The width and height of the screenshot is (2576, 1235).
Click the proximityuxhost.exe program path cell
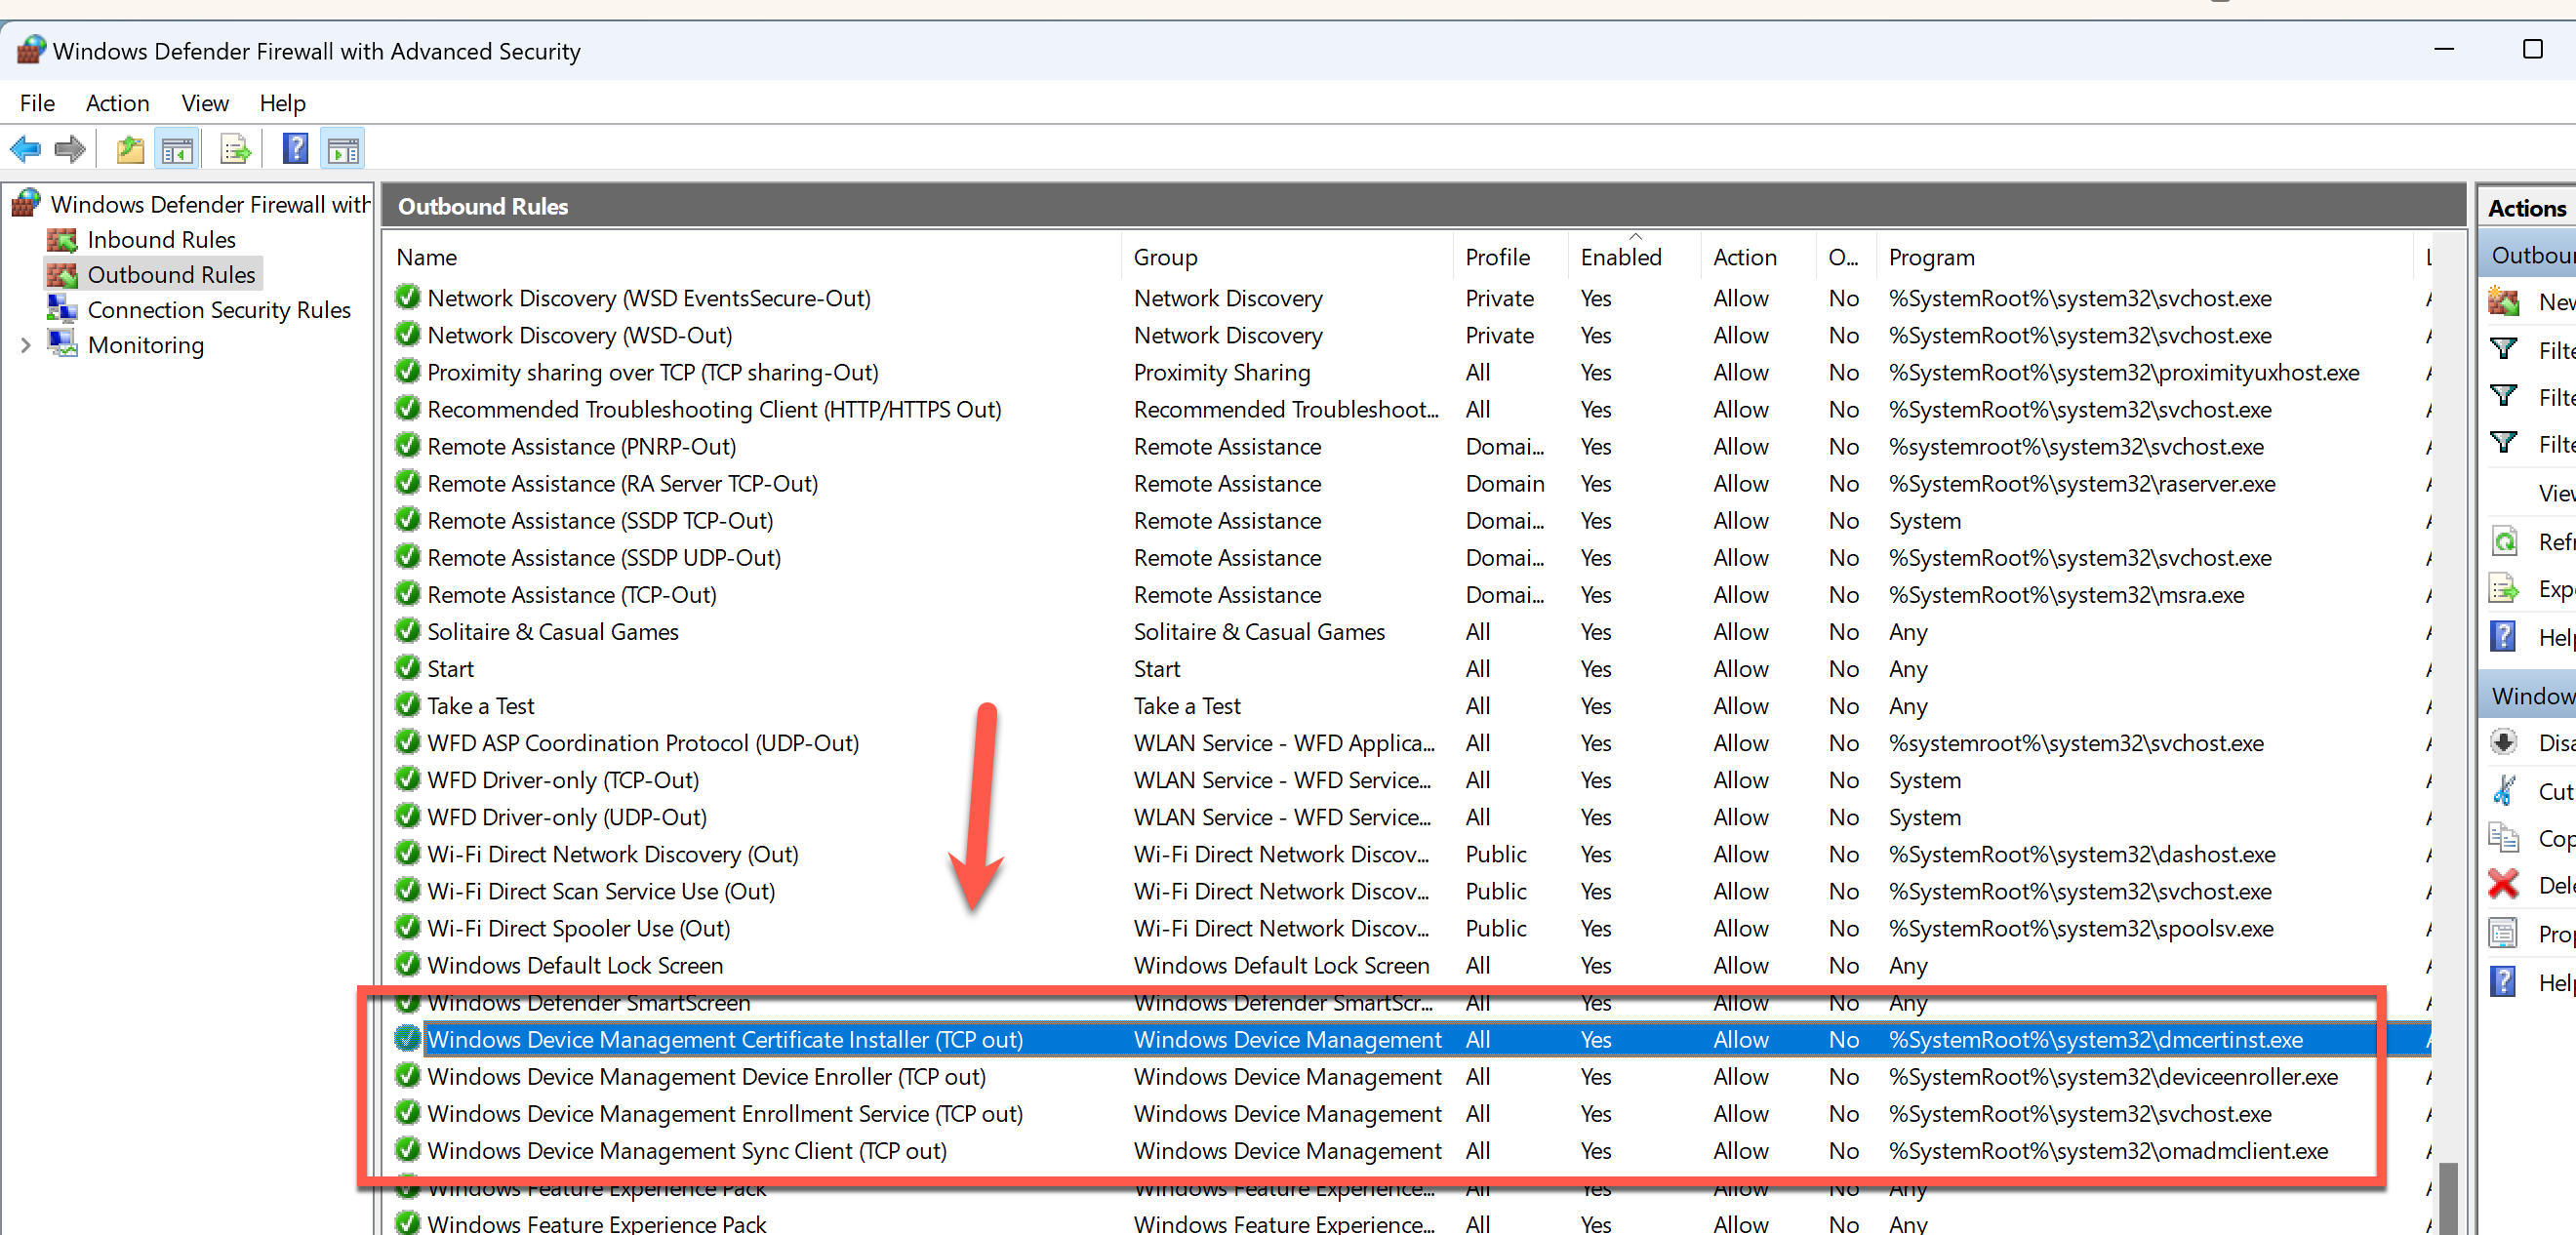click(x=2123, y=371)
